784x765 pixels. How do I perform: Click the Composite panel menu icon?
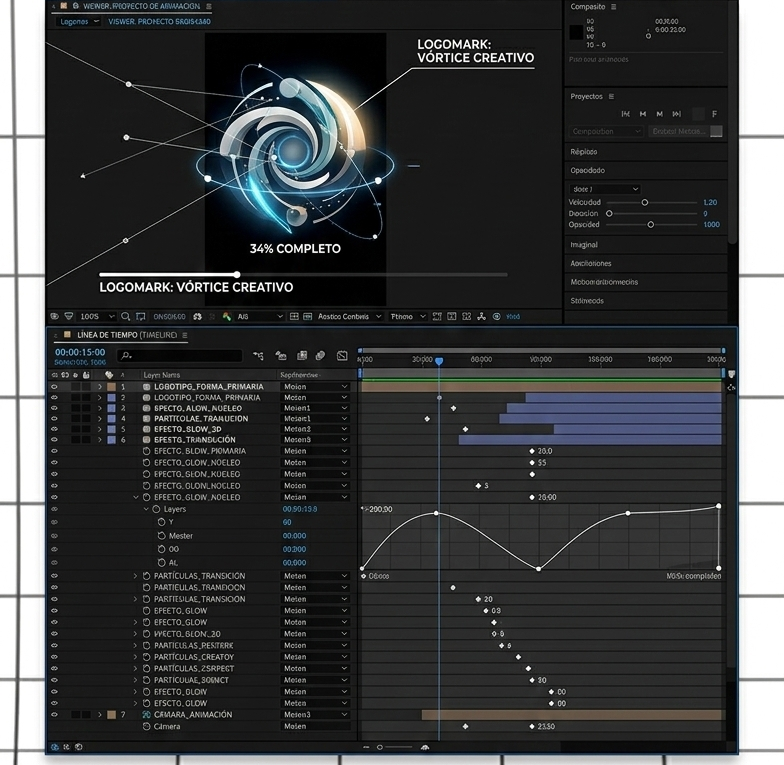(614, 7)
